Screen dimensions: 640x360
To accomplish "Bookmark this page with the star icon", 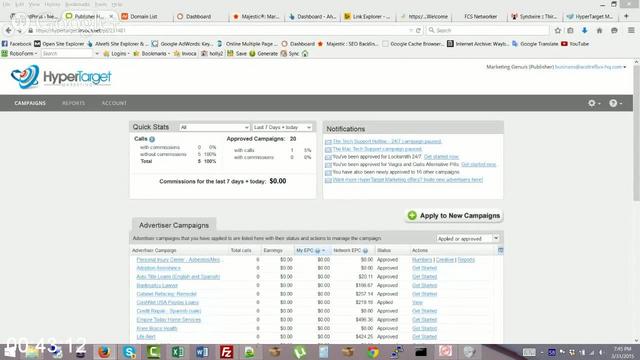I will (x=558, y=30).
